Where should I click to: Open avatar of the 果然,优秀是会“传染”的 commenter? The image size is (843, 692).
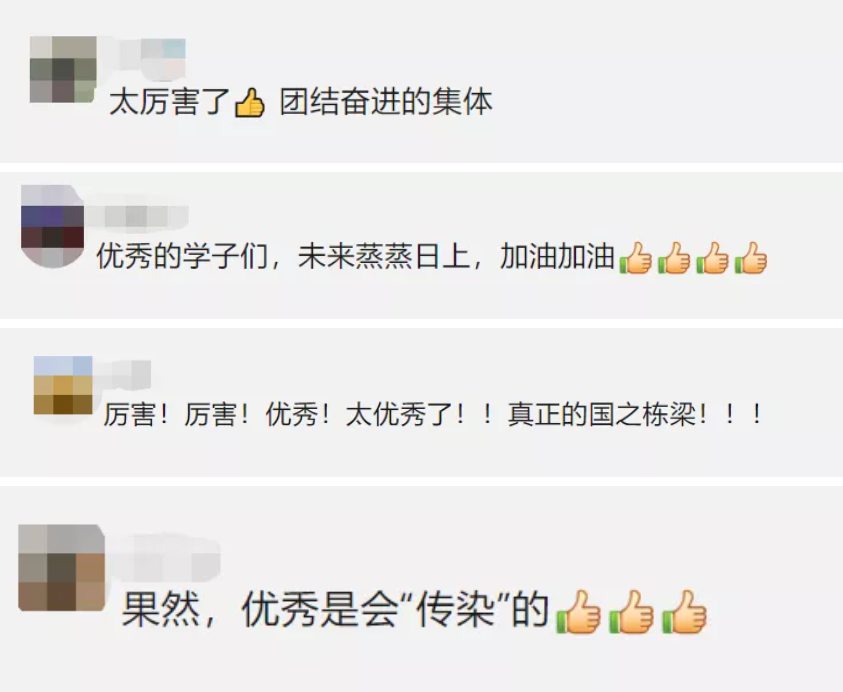click(61, 568)
